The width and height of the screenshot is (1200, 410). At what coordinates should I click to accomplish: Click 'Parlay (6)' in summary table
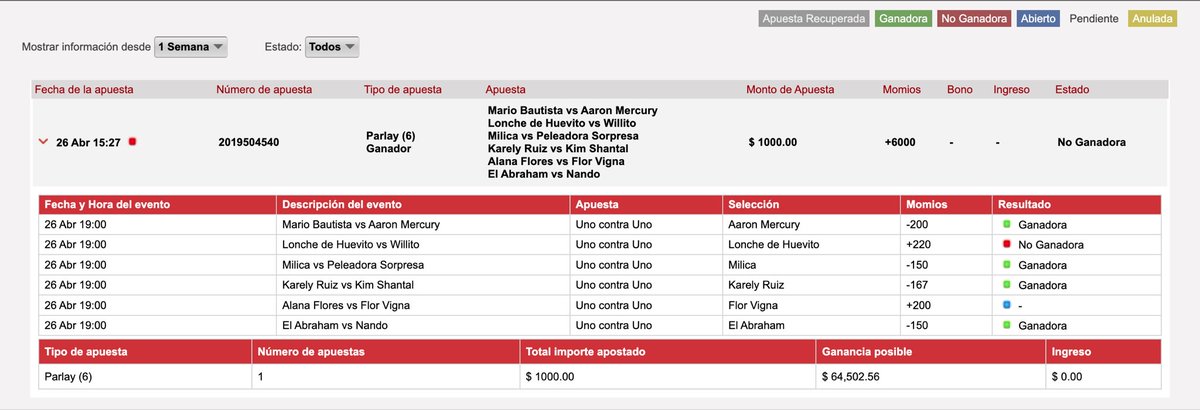click(69, 376)
